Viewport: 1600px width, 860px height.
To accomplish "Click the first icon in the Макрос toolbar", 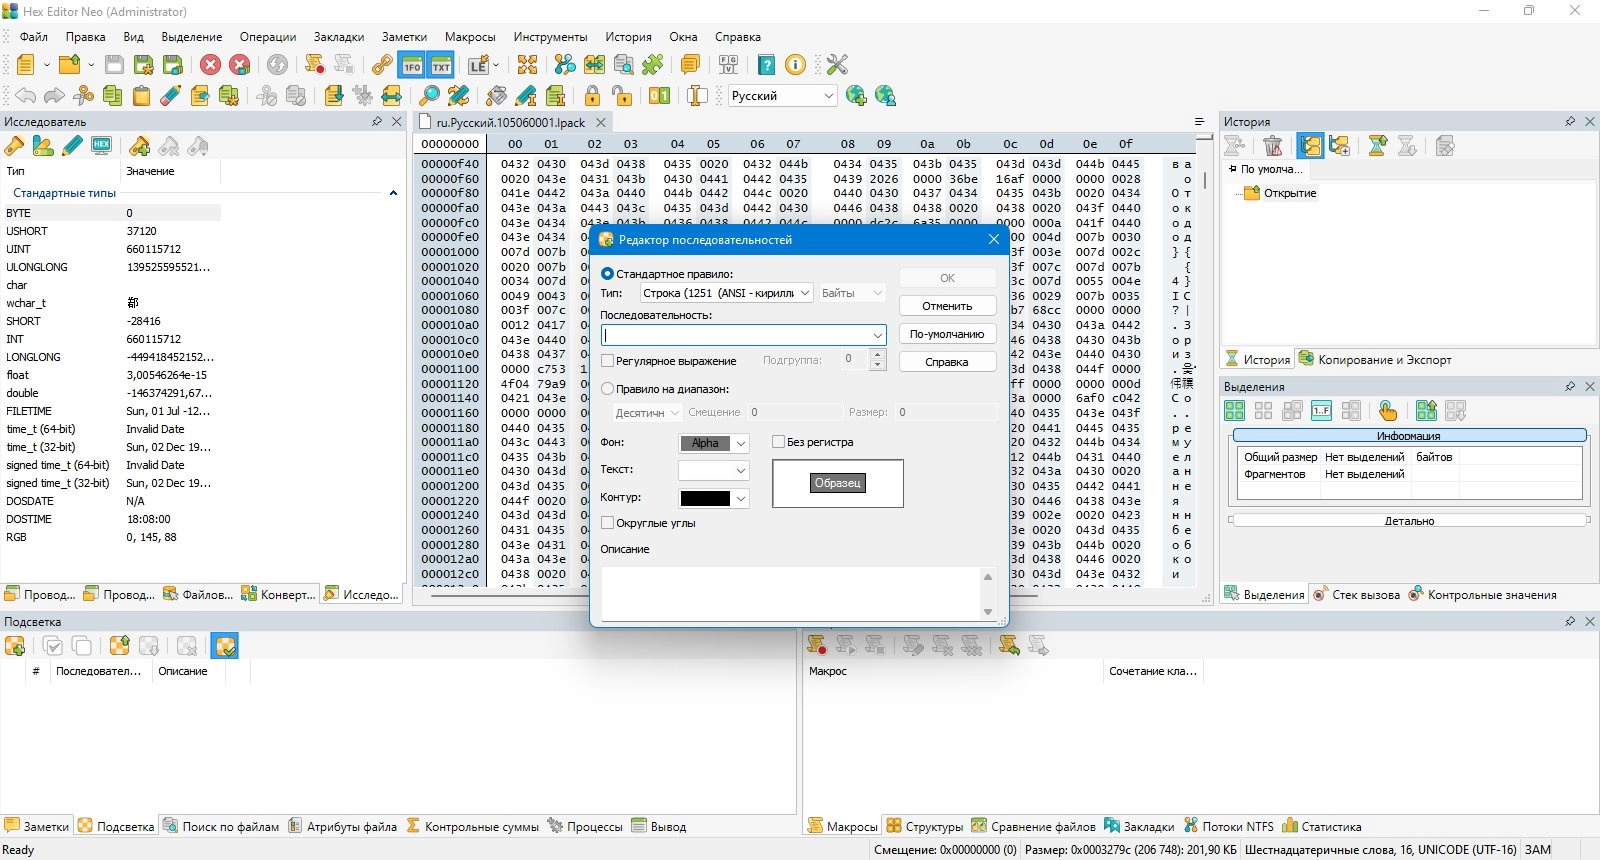I will click(817, 646).
